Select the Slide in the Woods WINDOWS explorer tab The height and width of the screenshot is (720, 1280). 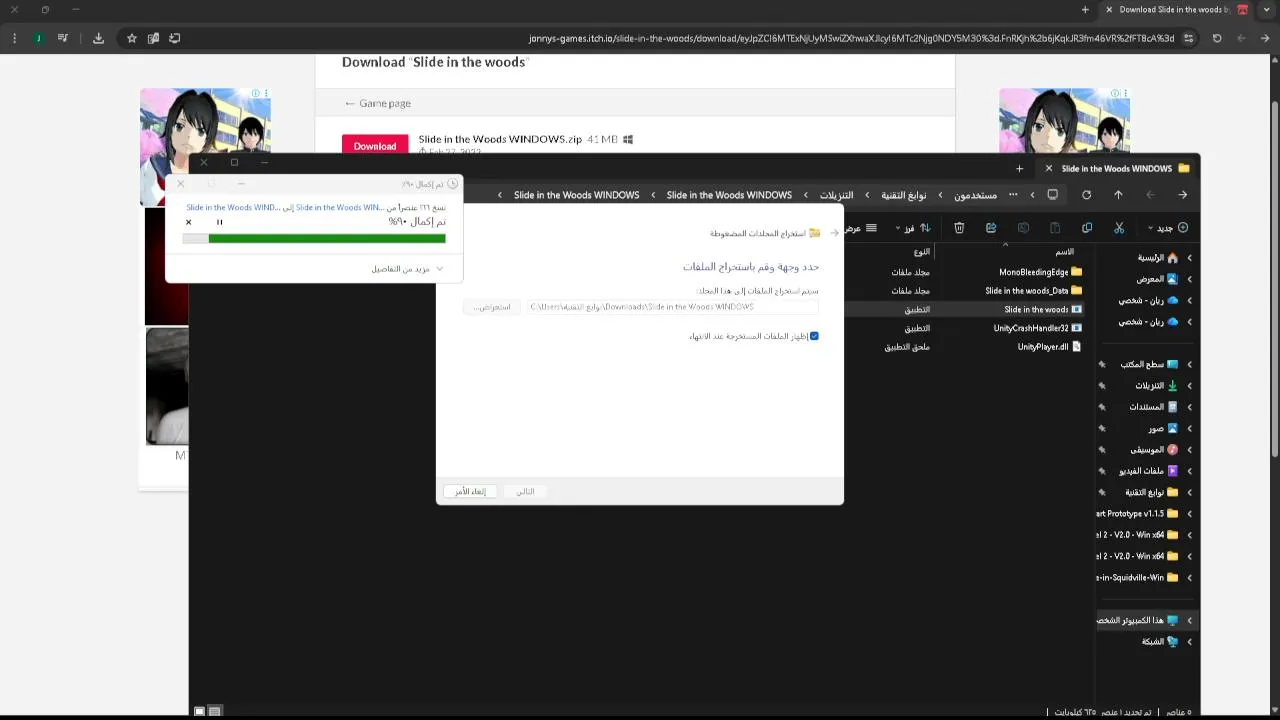point(1117,169)
